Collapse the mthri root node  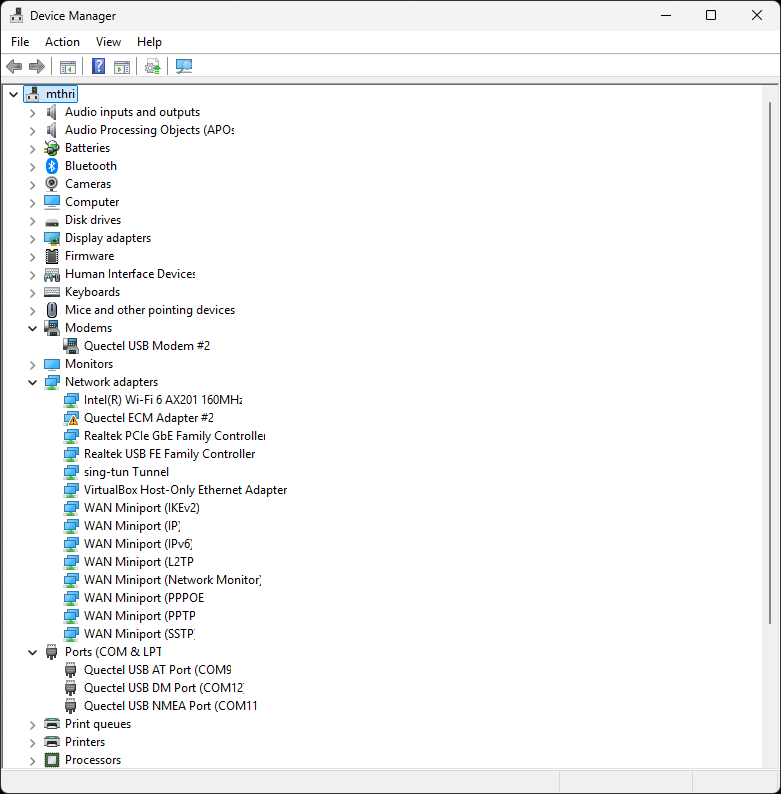click(x=14, y=94)
